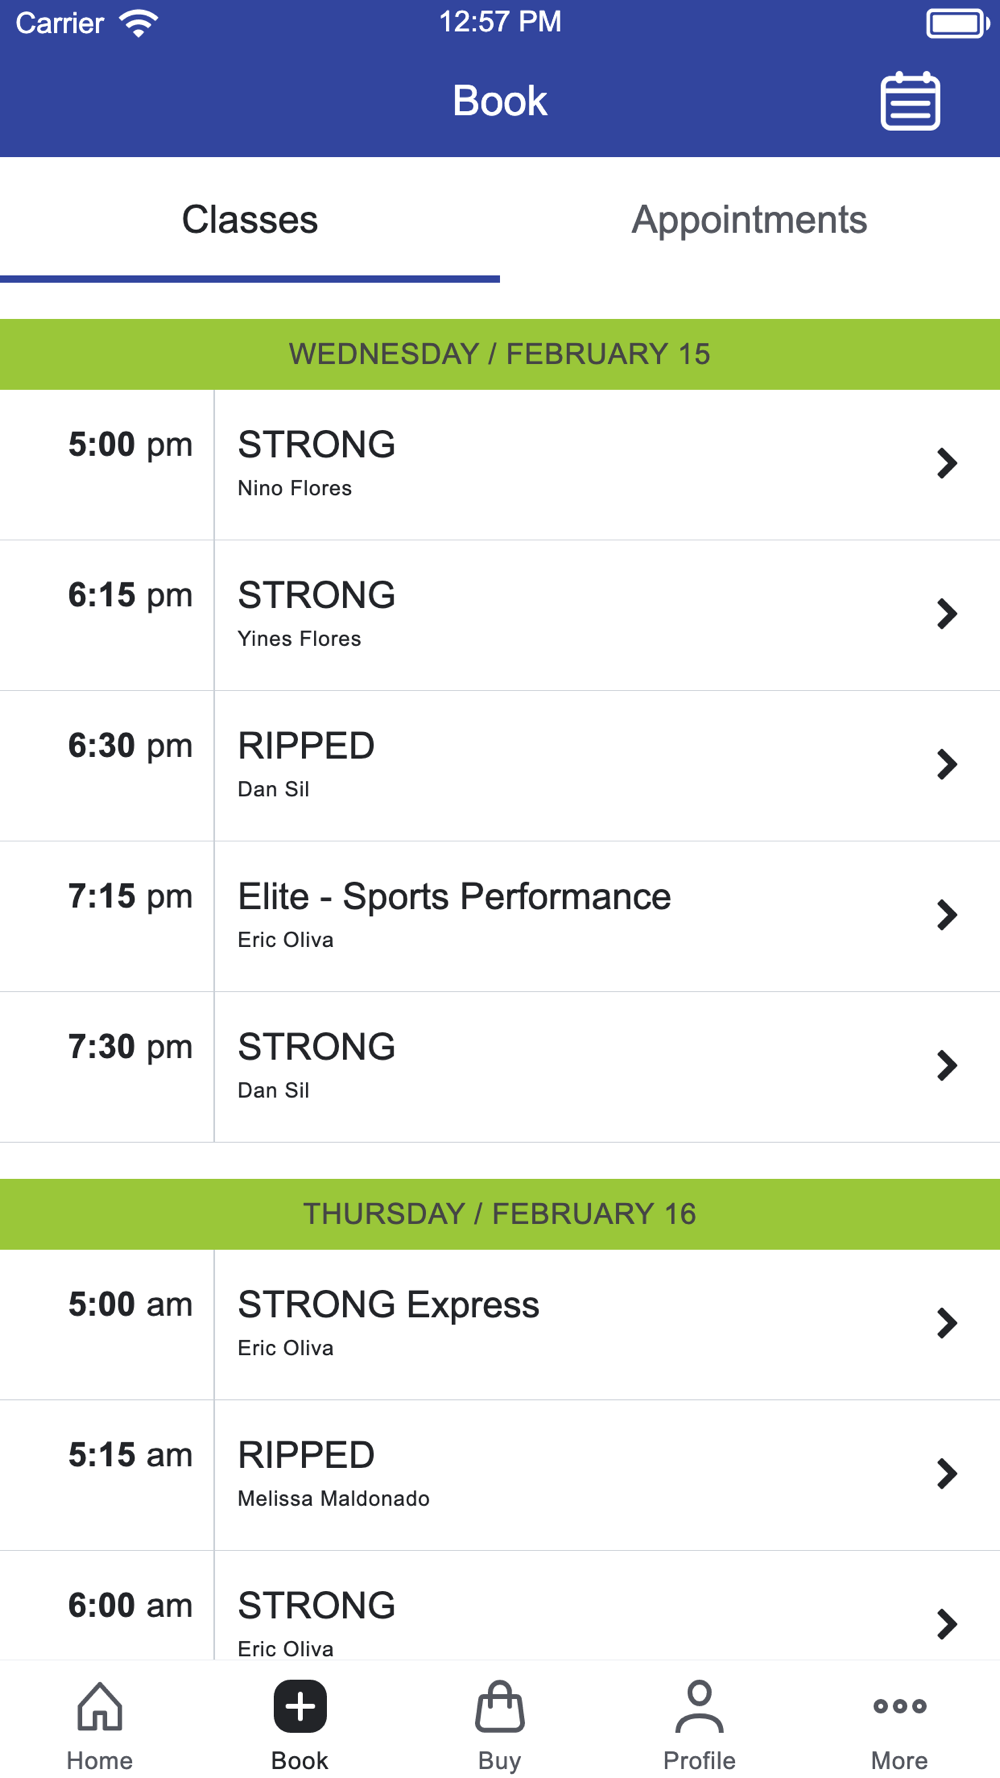Select 6:00 am STRONG with Eric Oliva
The width and height of the screenshot is (1000, 1778).
(500, 1606)
